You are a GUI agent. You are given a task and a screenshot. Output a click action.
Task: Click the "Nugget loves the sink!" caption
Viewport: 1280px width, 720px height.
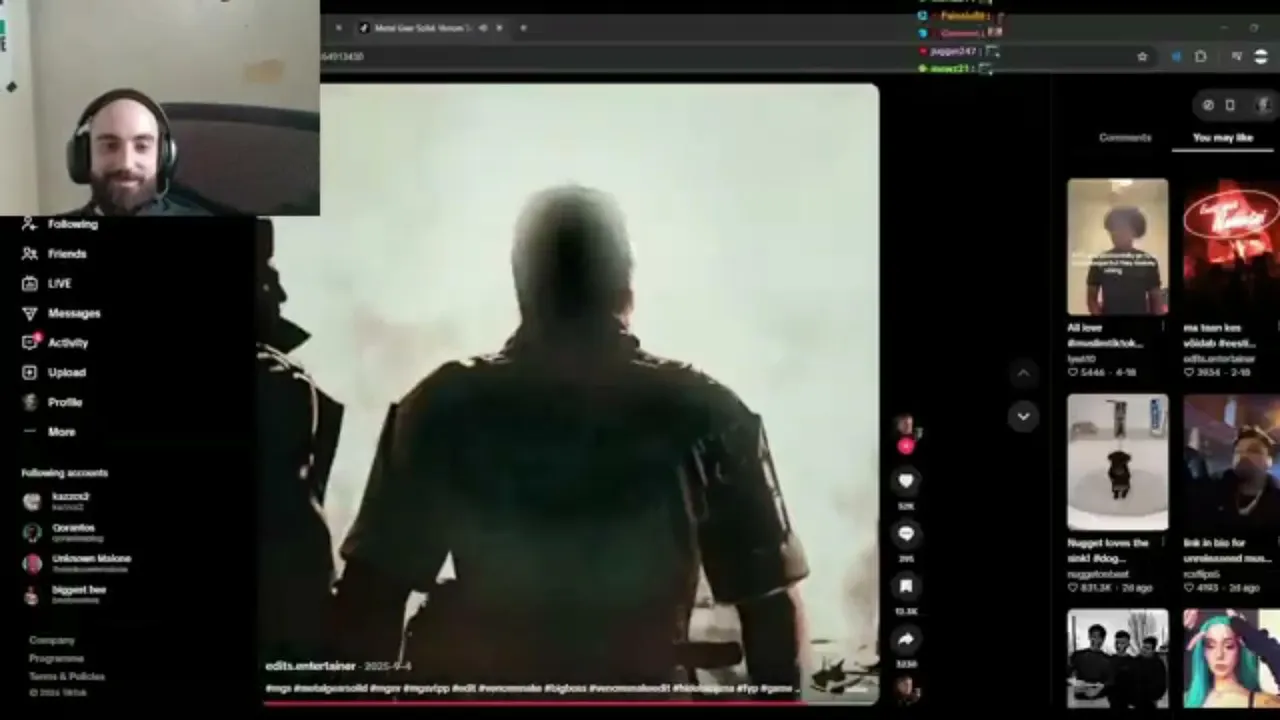1108,550
